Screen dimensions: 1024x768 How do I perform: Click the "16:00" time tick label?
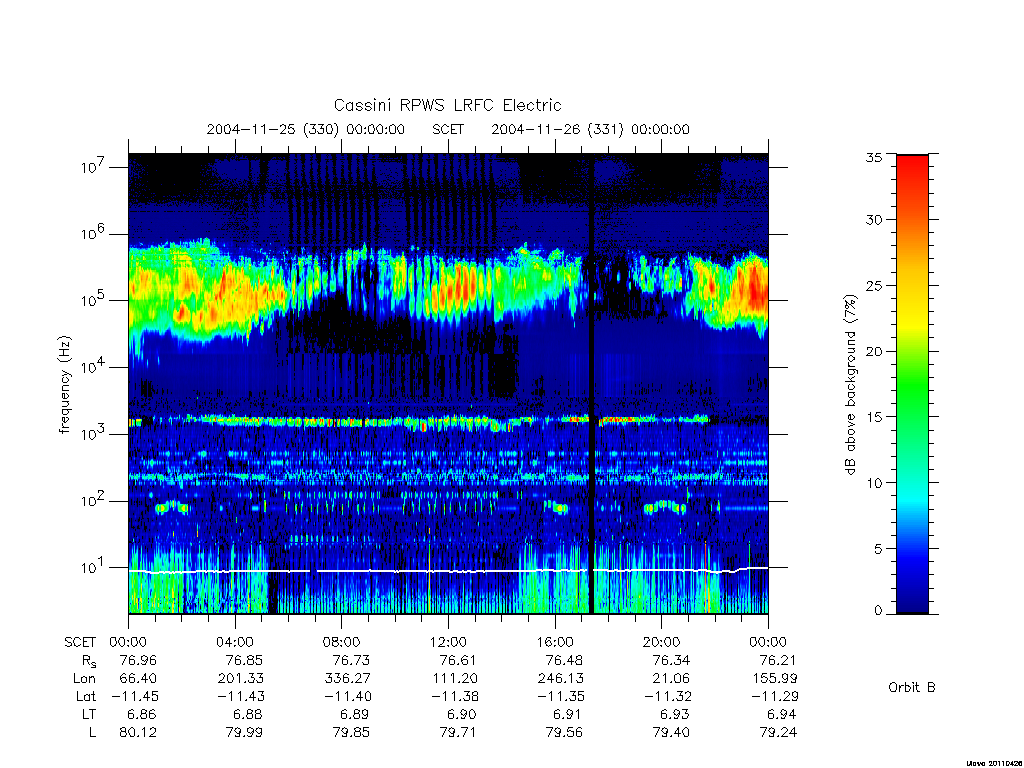click(x=554, y=642)
